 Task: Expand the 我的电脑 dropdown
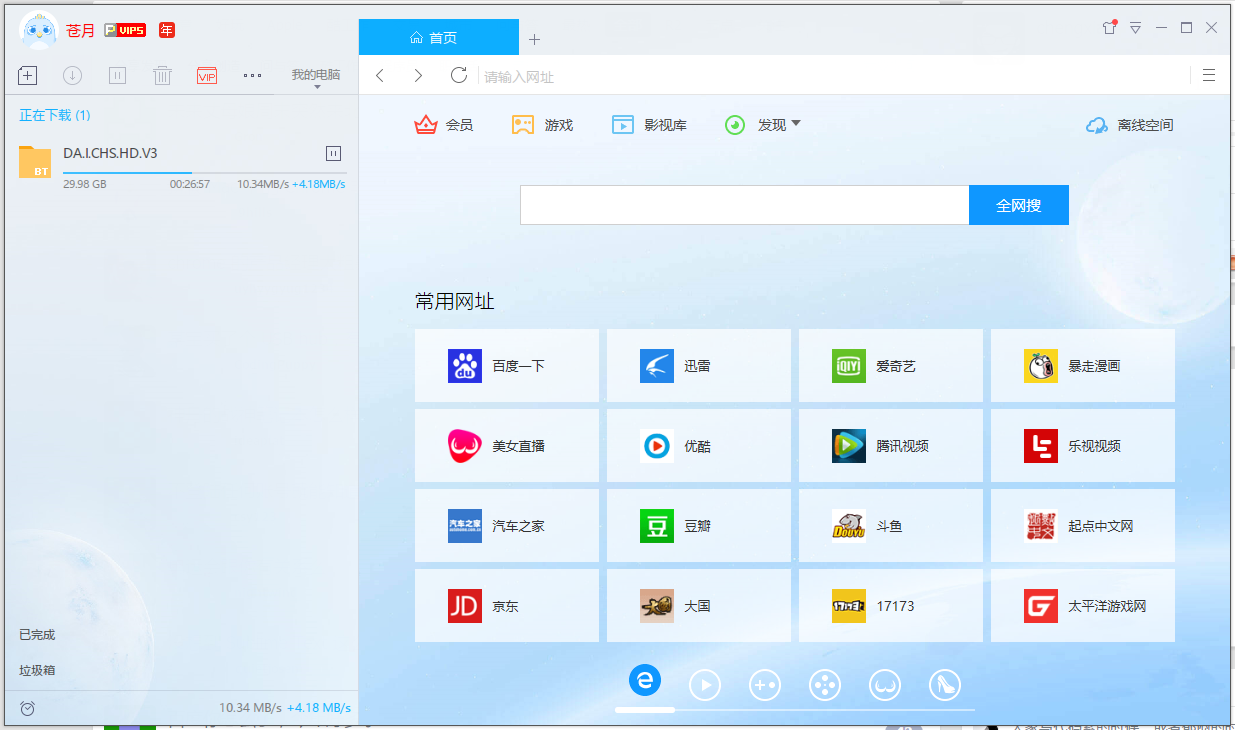[316, 78]
